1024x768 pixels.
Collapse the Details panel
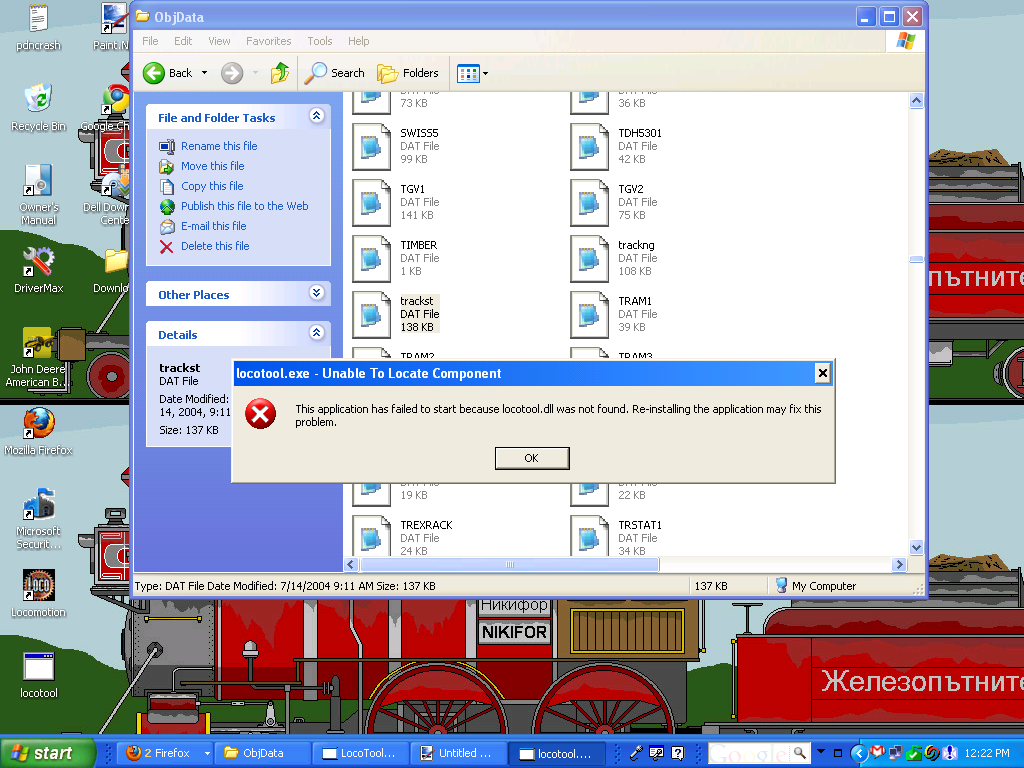[x=317, y=333]
